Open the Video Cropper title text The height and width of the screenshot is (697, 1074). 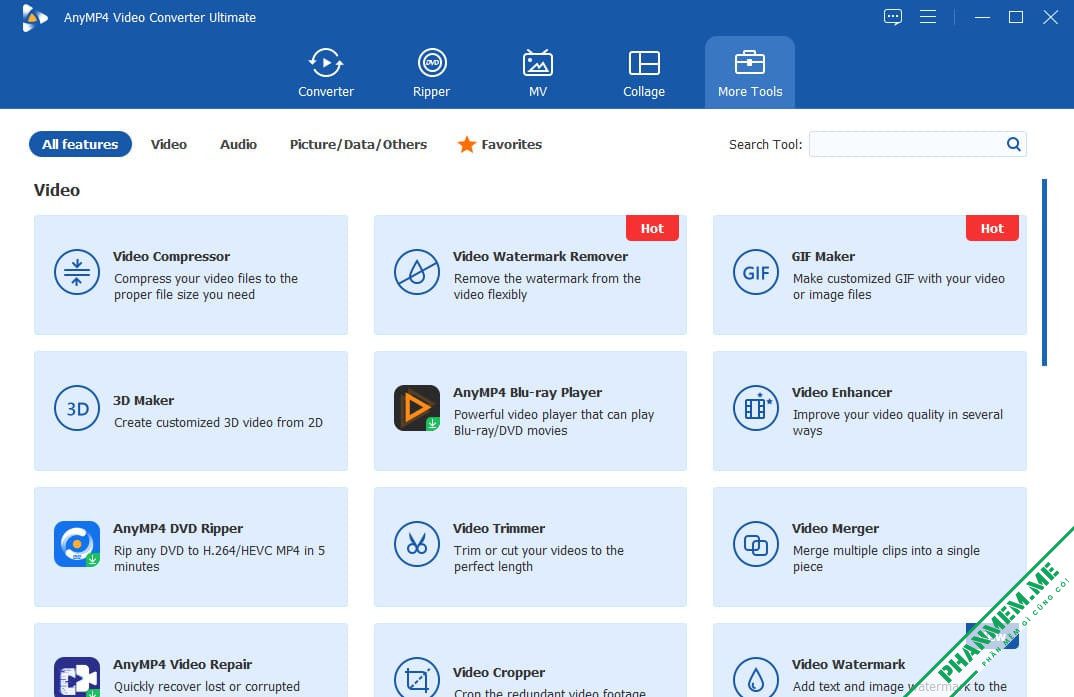499,673
